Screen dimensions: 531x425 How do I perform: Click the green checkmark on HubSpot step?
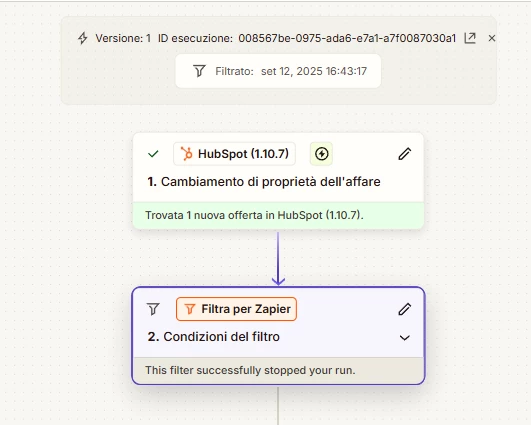coord(153,154)
